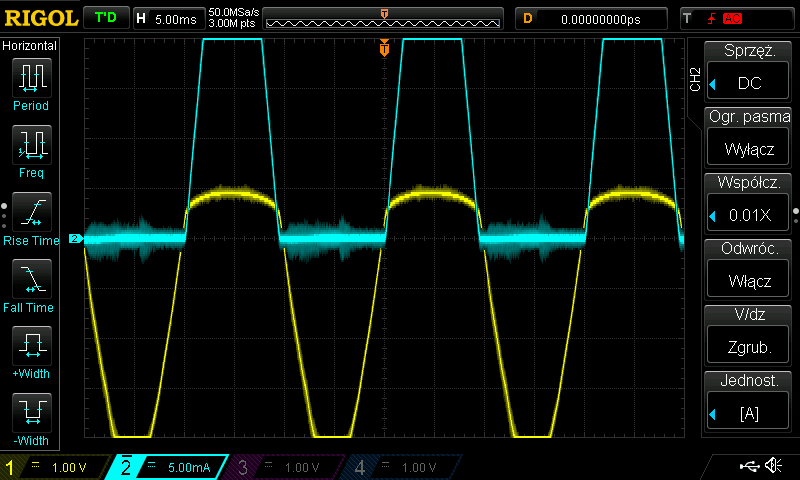Click the AC trigger coupling badge
Screen dimensions: 800x480
coord(732,19)
